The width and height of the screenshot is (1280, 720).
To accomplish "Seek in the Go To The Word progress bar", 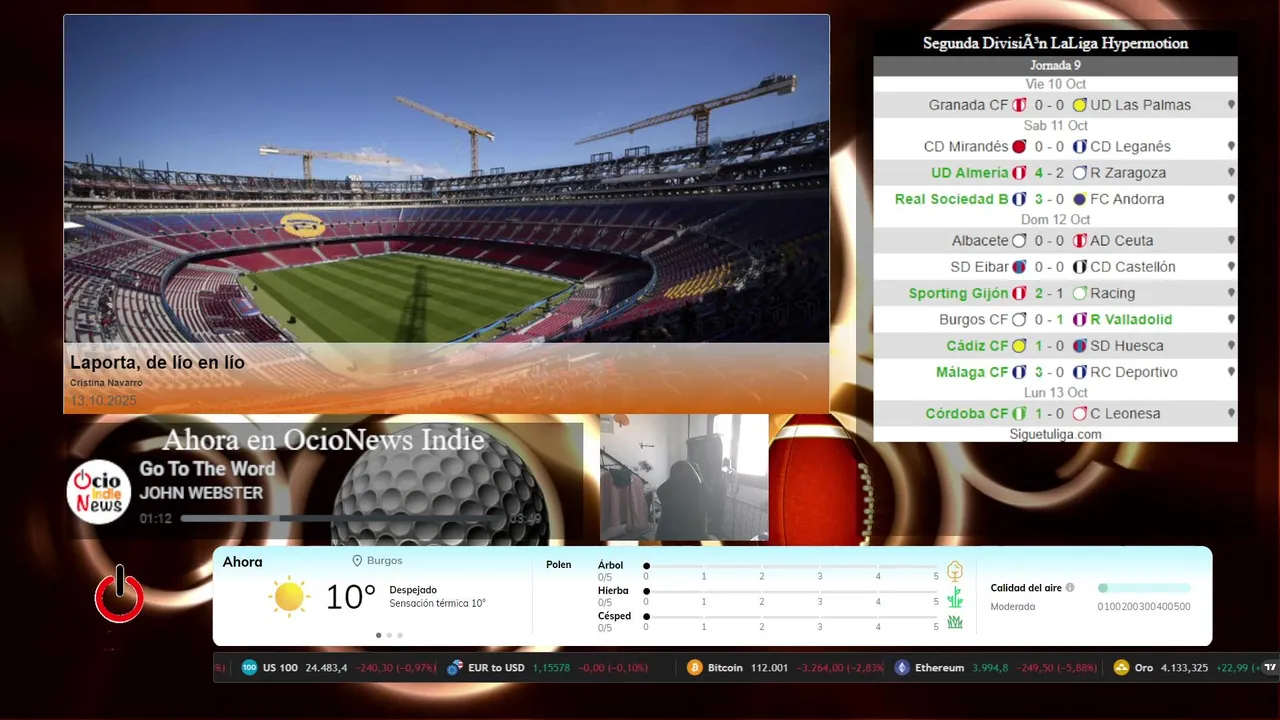I will tap(342, 519).
